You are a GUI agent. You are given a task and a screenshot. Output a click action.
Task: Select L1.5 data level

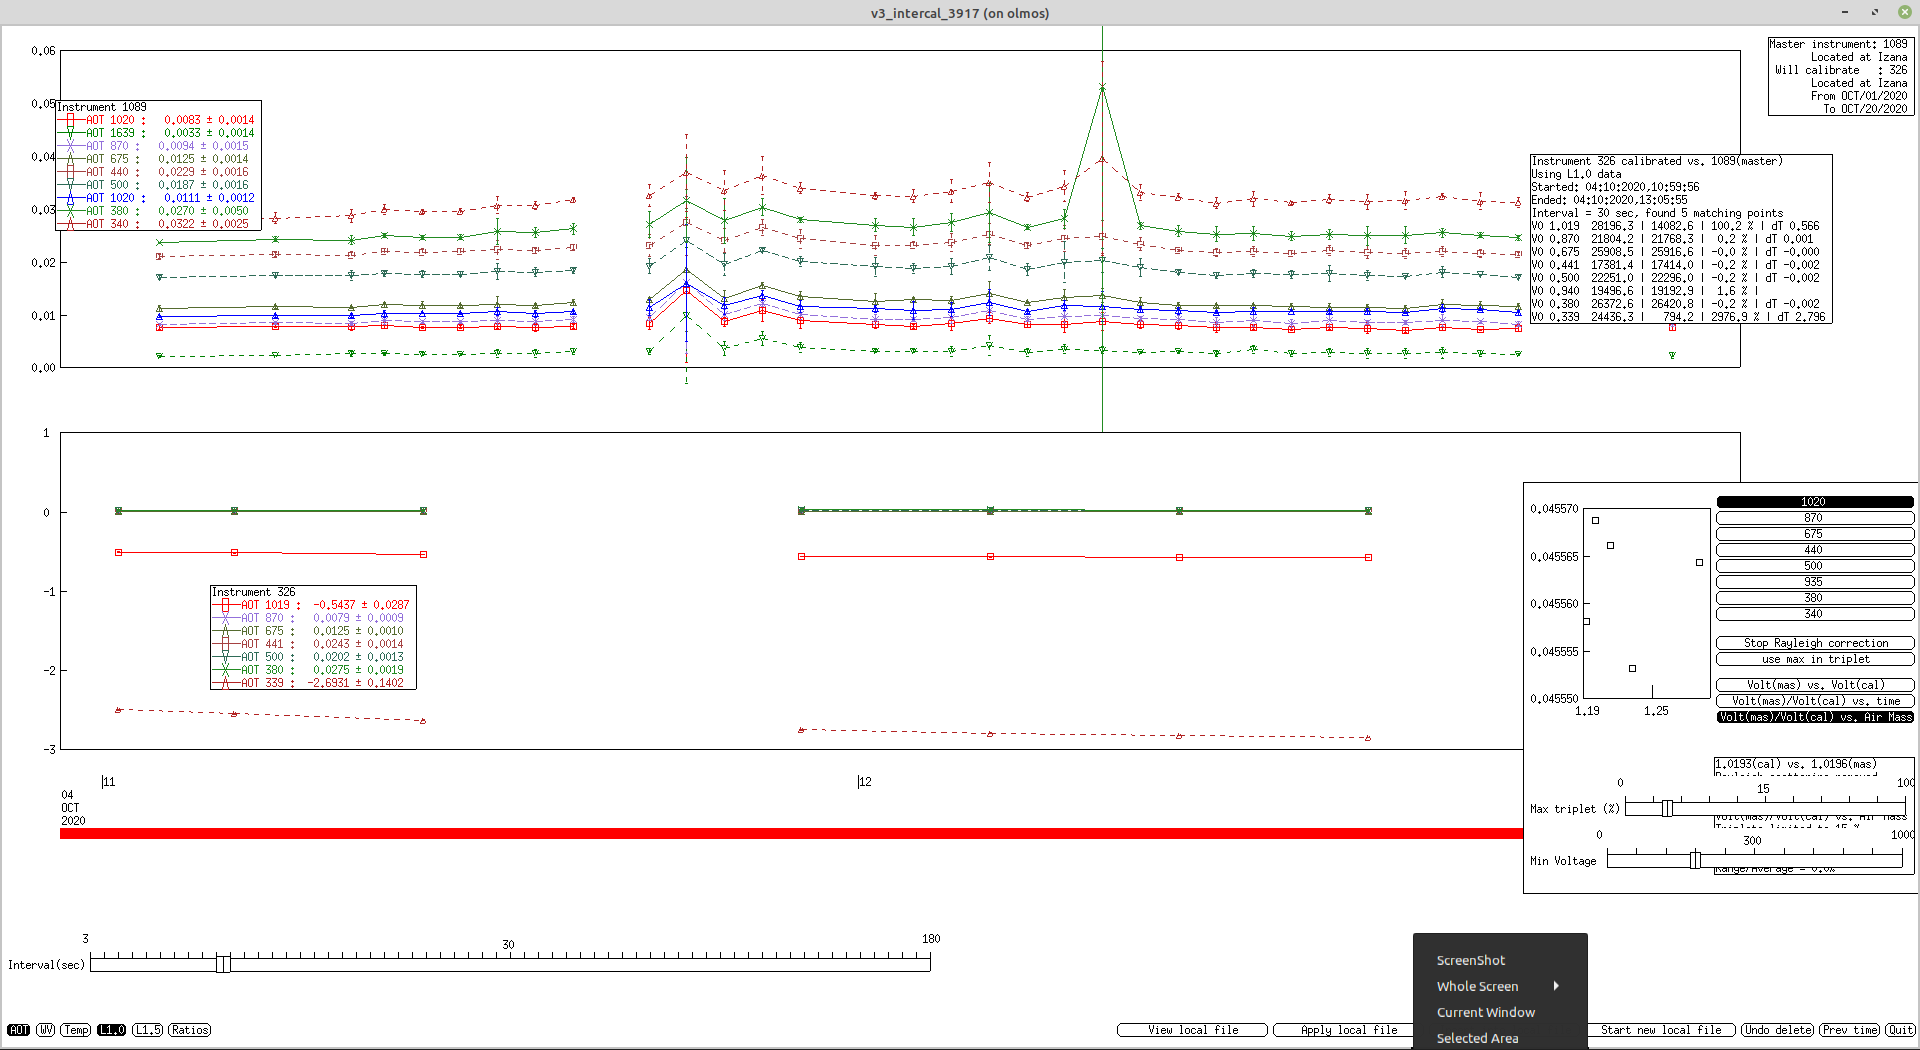pyautogui.click(x=148, y=1030)
